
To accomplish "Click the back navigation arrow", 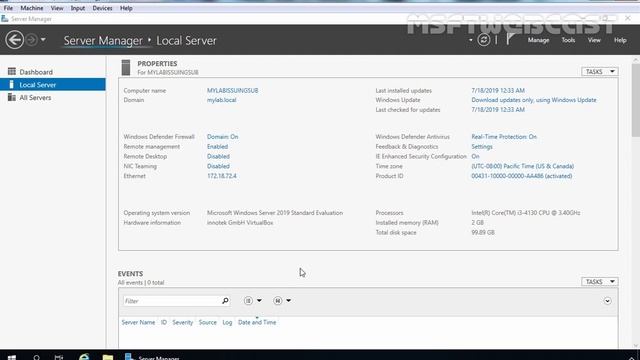I will 15,40.
